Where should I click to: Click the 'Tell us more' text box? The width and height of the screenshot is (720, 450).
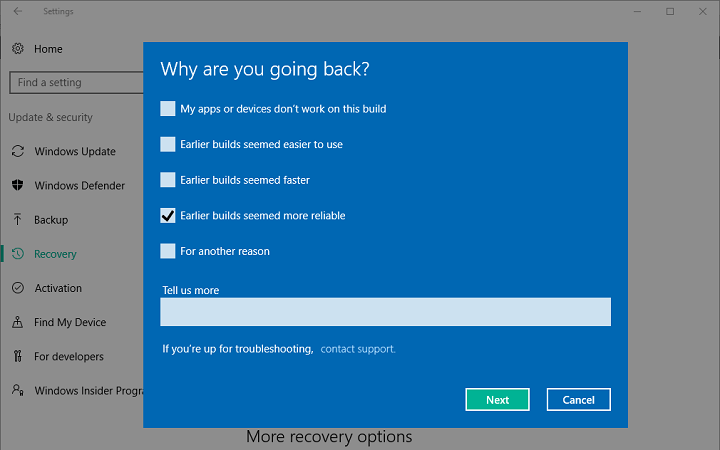pyautogui.click(x=385, y=312)
